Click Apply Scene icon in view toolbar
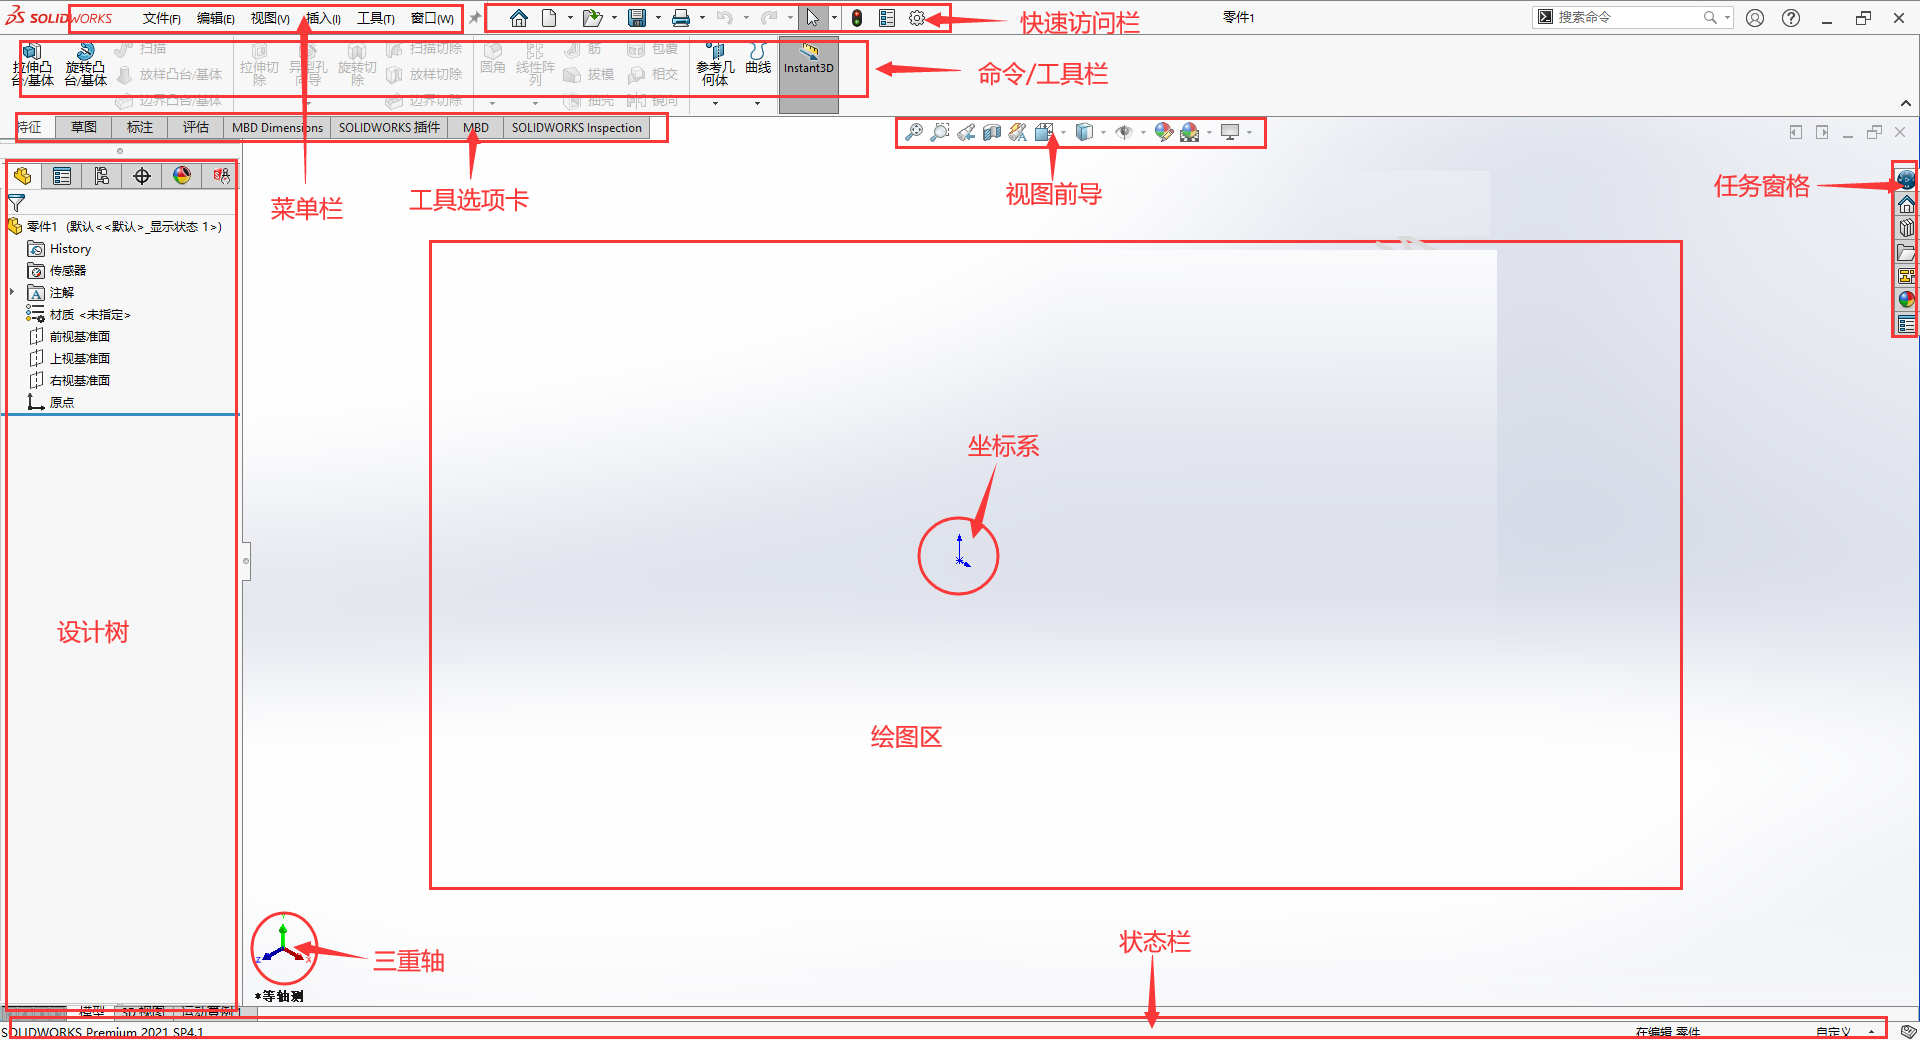 [x=1190, y=132]
